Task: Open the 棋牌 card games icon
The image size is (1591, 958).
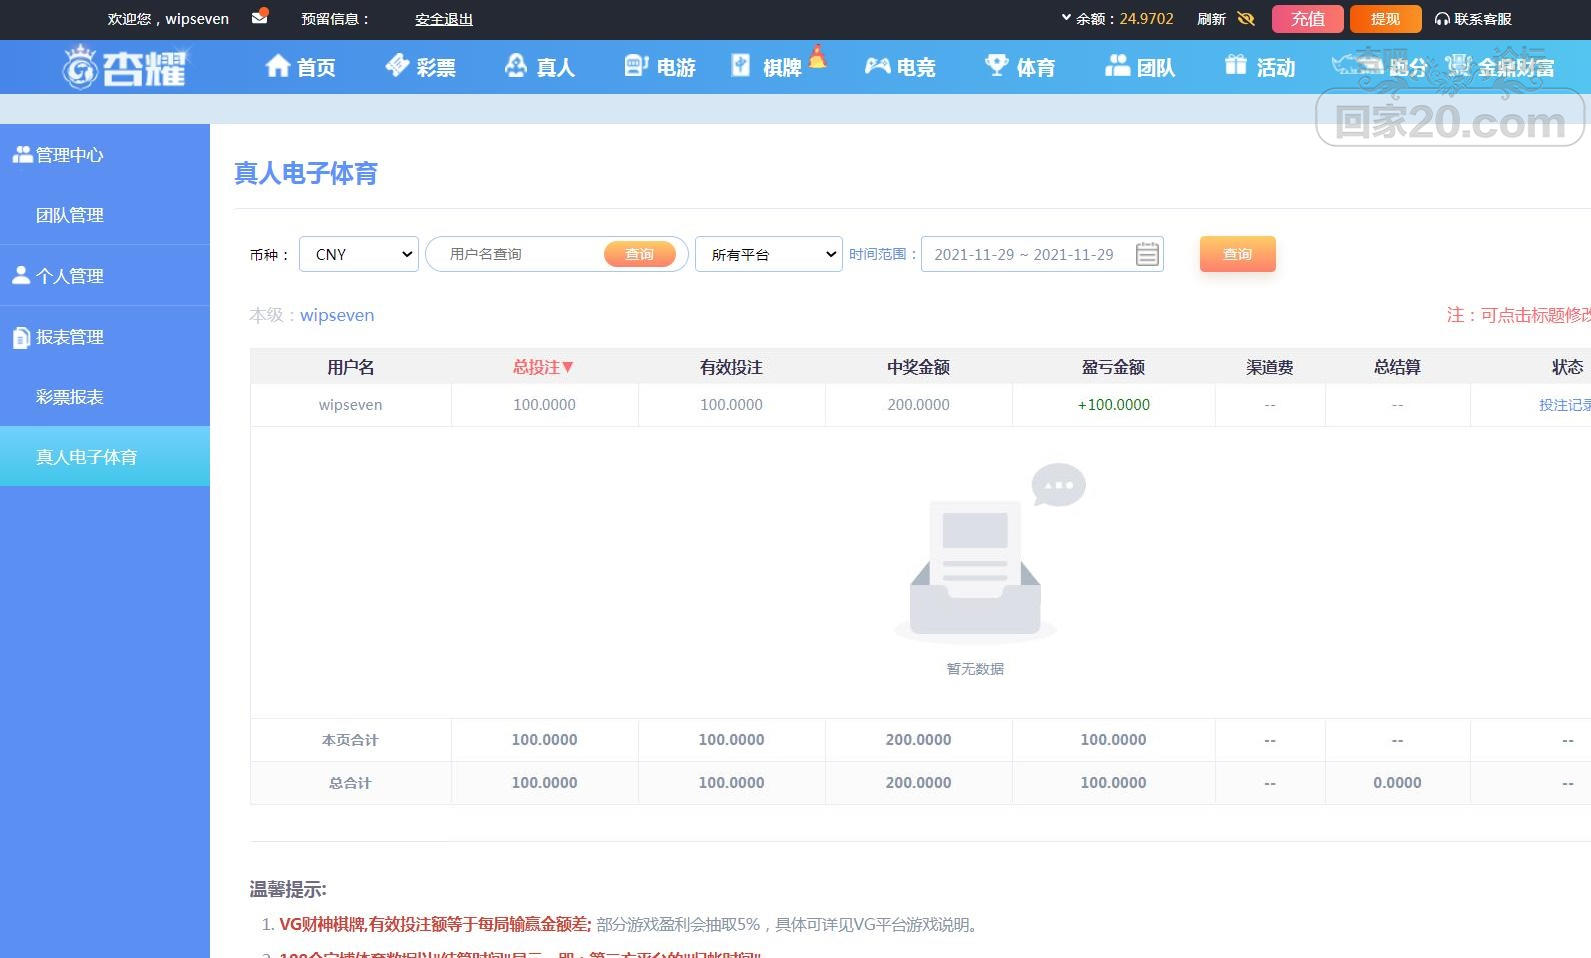Action: tap(740, 66)
